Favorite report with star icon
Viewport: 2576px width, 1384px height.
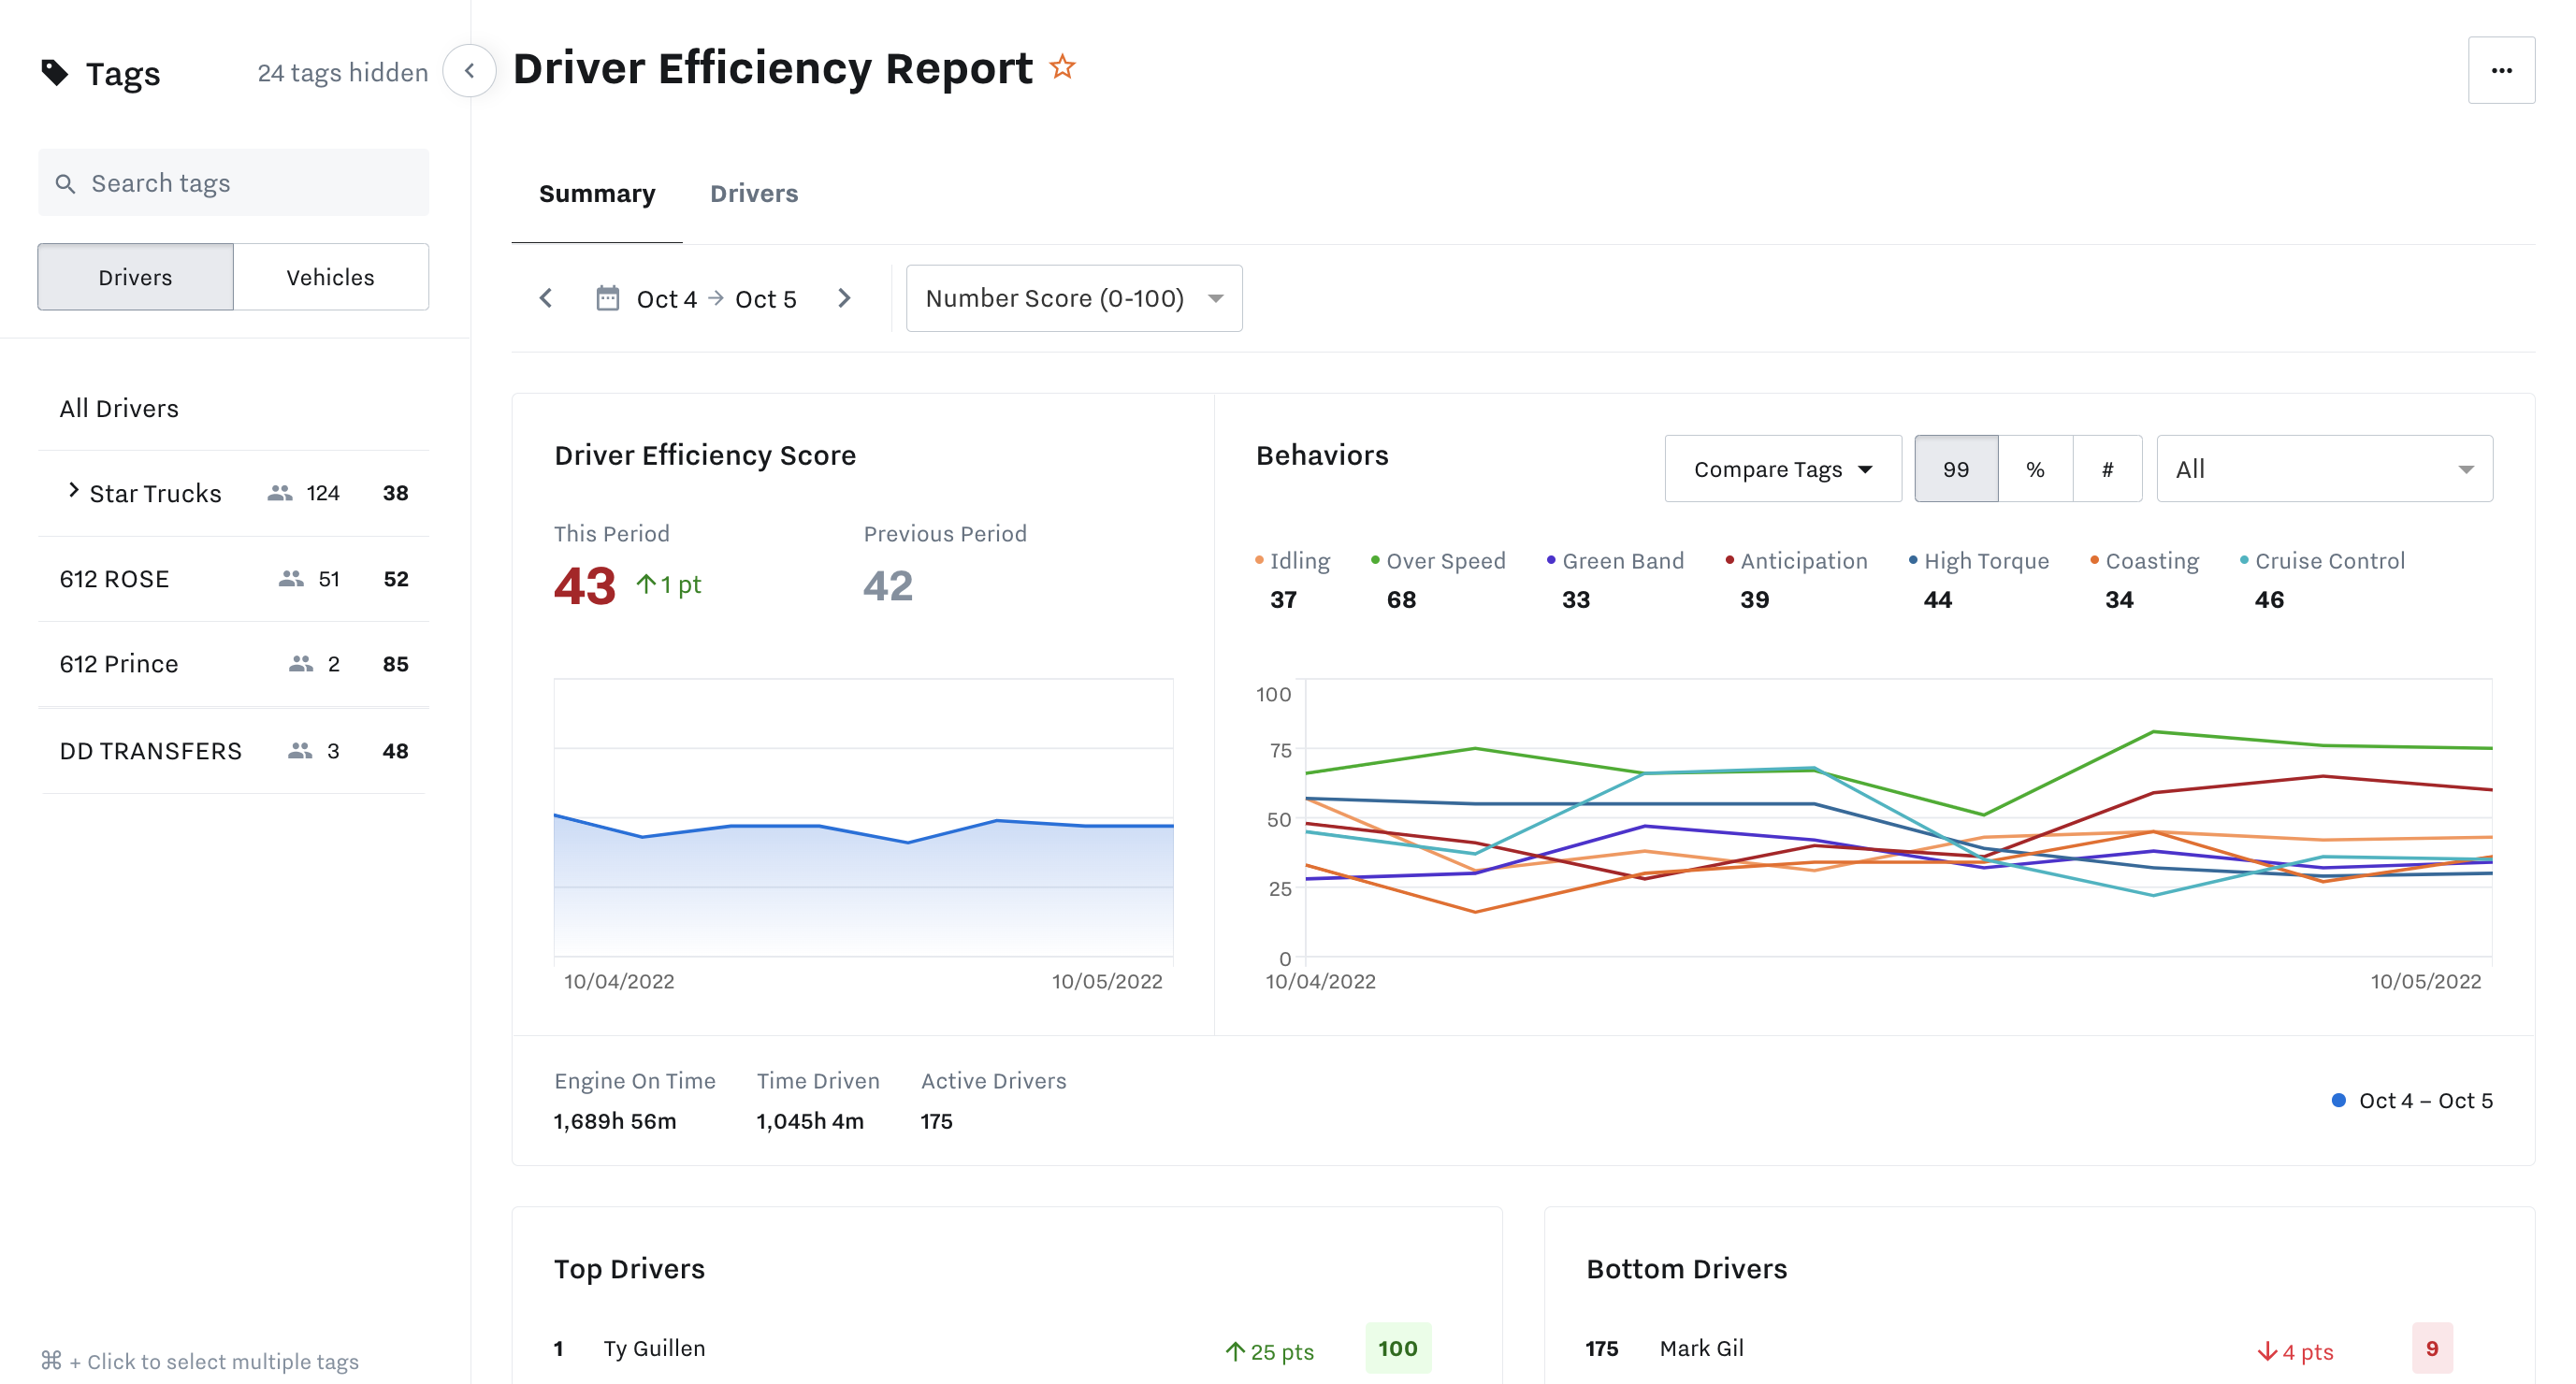pos(1062,67)
